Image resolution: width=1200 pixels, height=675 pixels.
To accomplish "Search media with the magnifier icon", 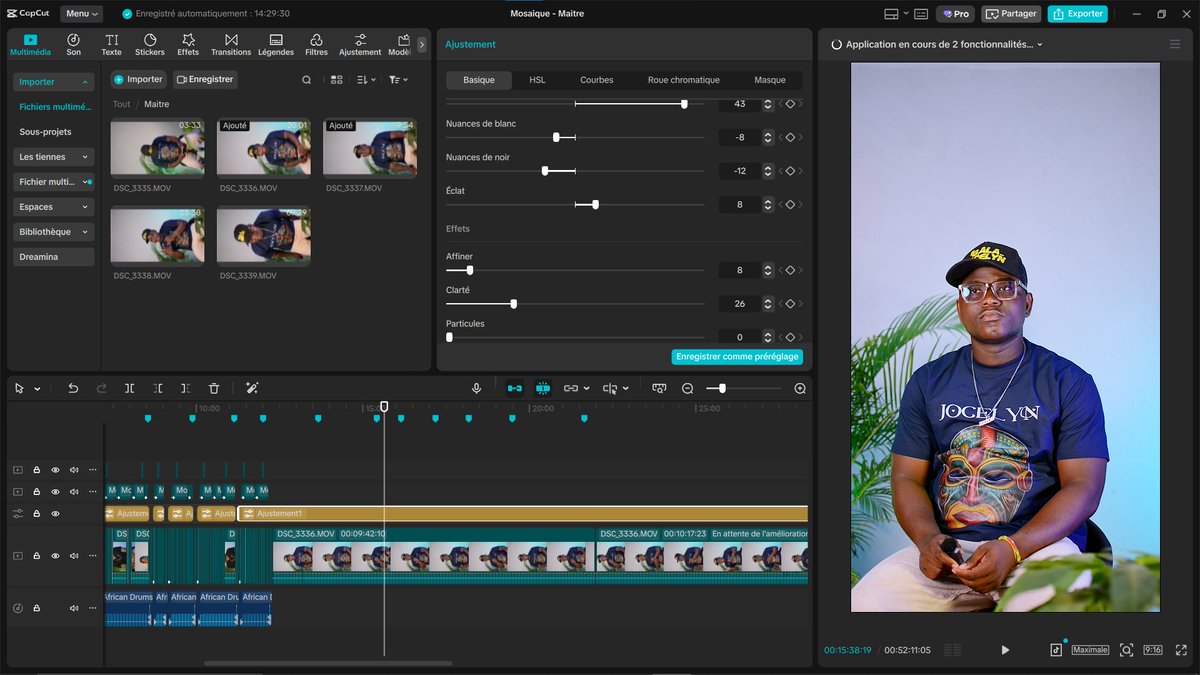I will point(307,79).
